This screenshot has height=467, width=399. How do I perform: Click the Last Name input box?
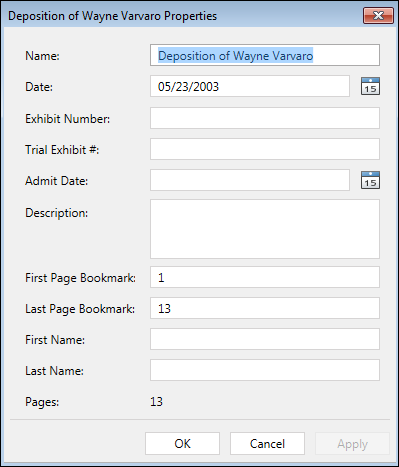click(x=265, y=370)
